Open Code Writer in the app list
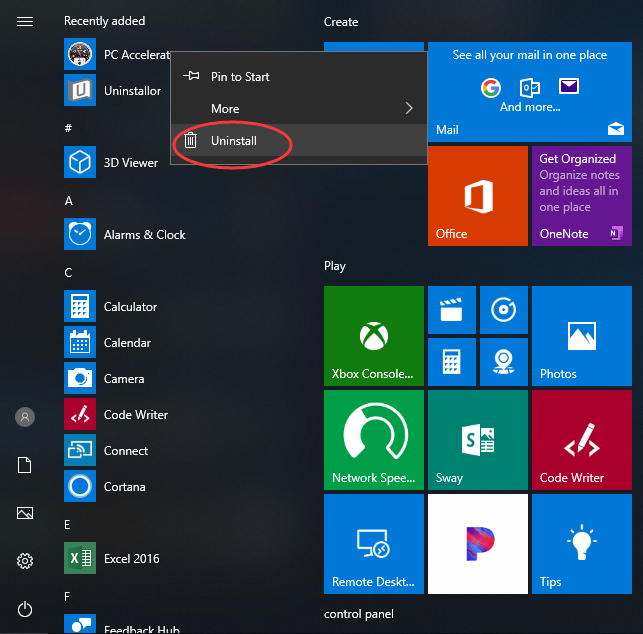The width and height of the screenshot is (643, 634). point(116,414)
